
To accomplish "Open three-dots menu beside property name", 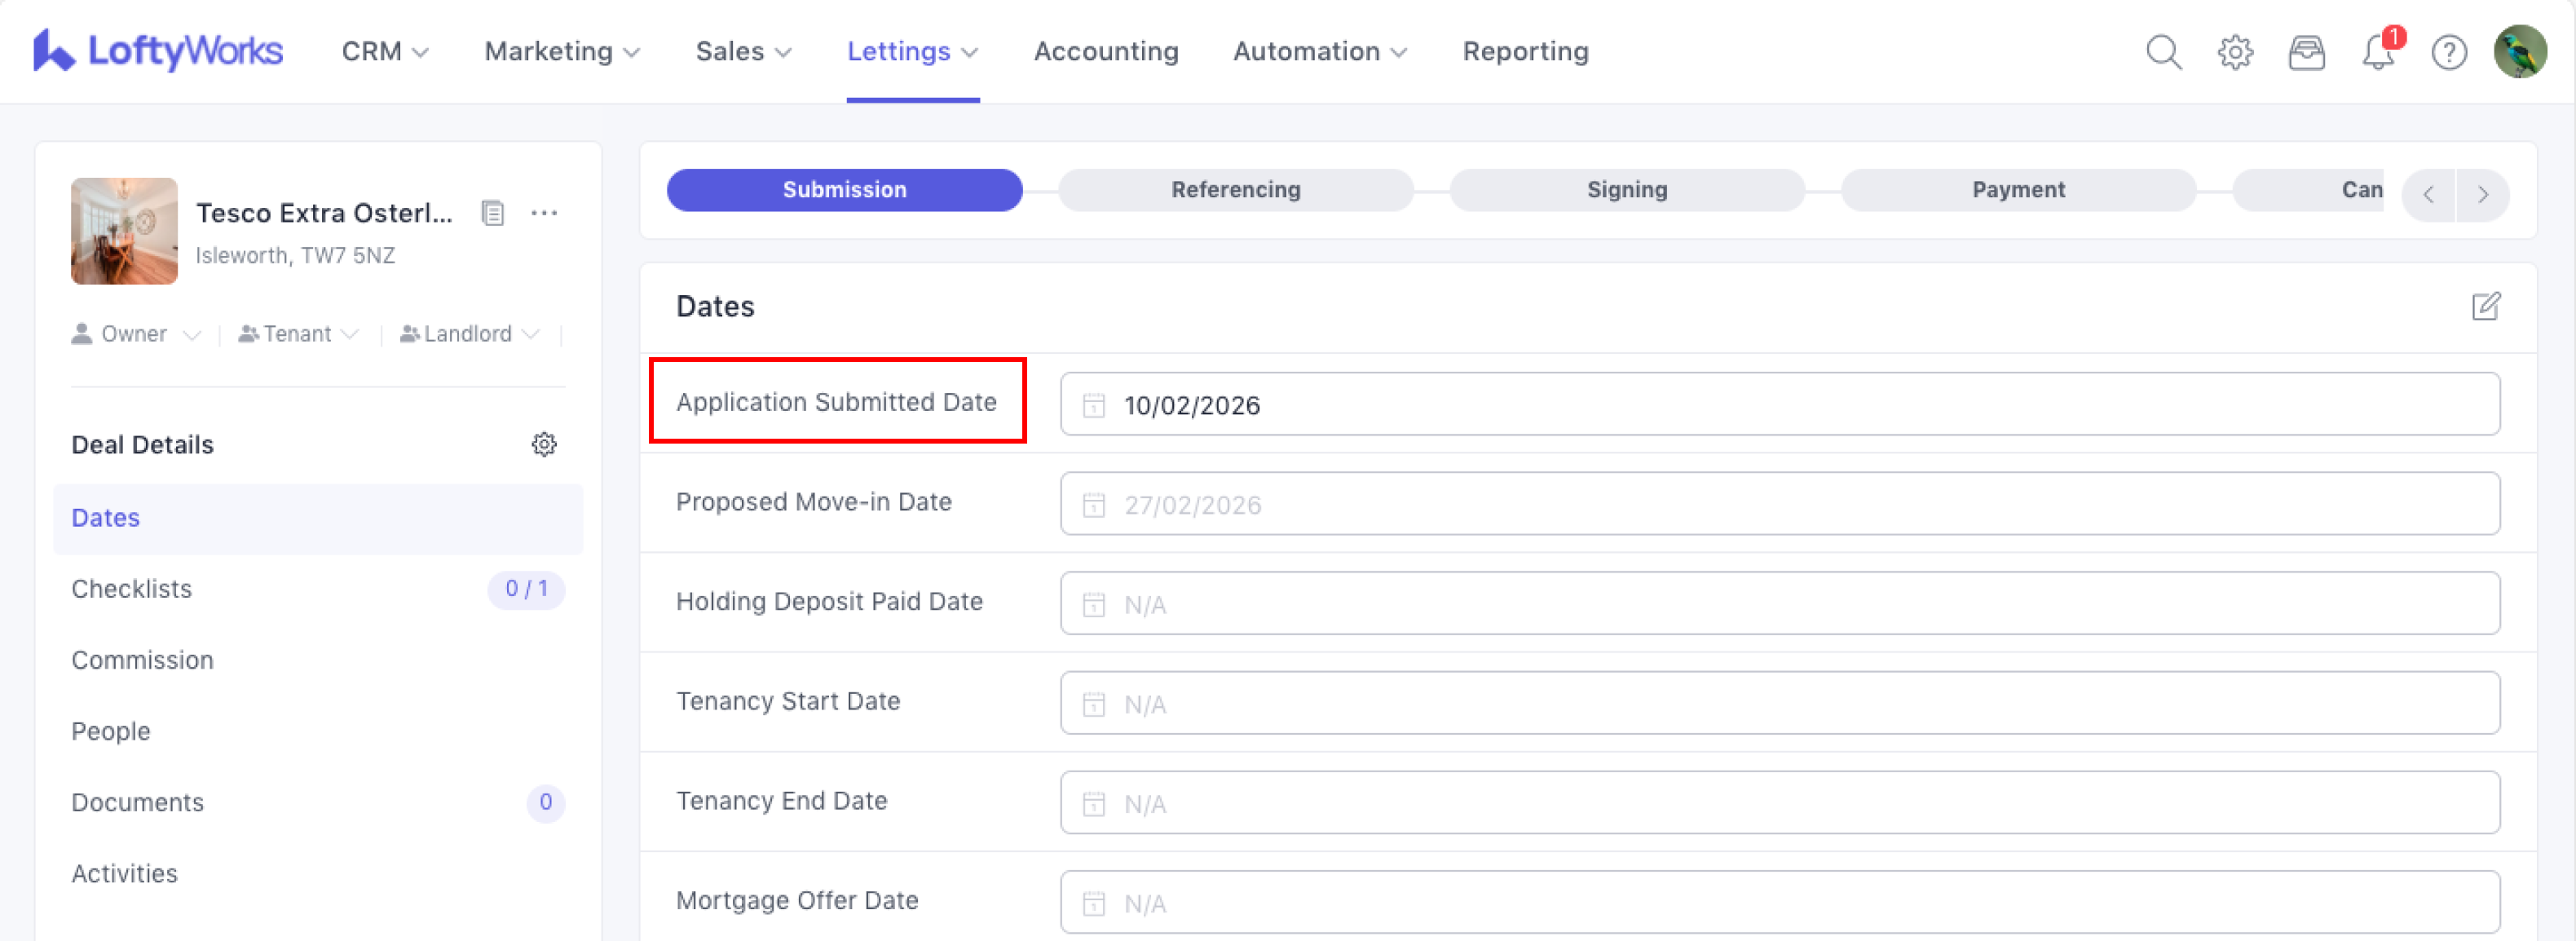I will coord(544,213).
